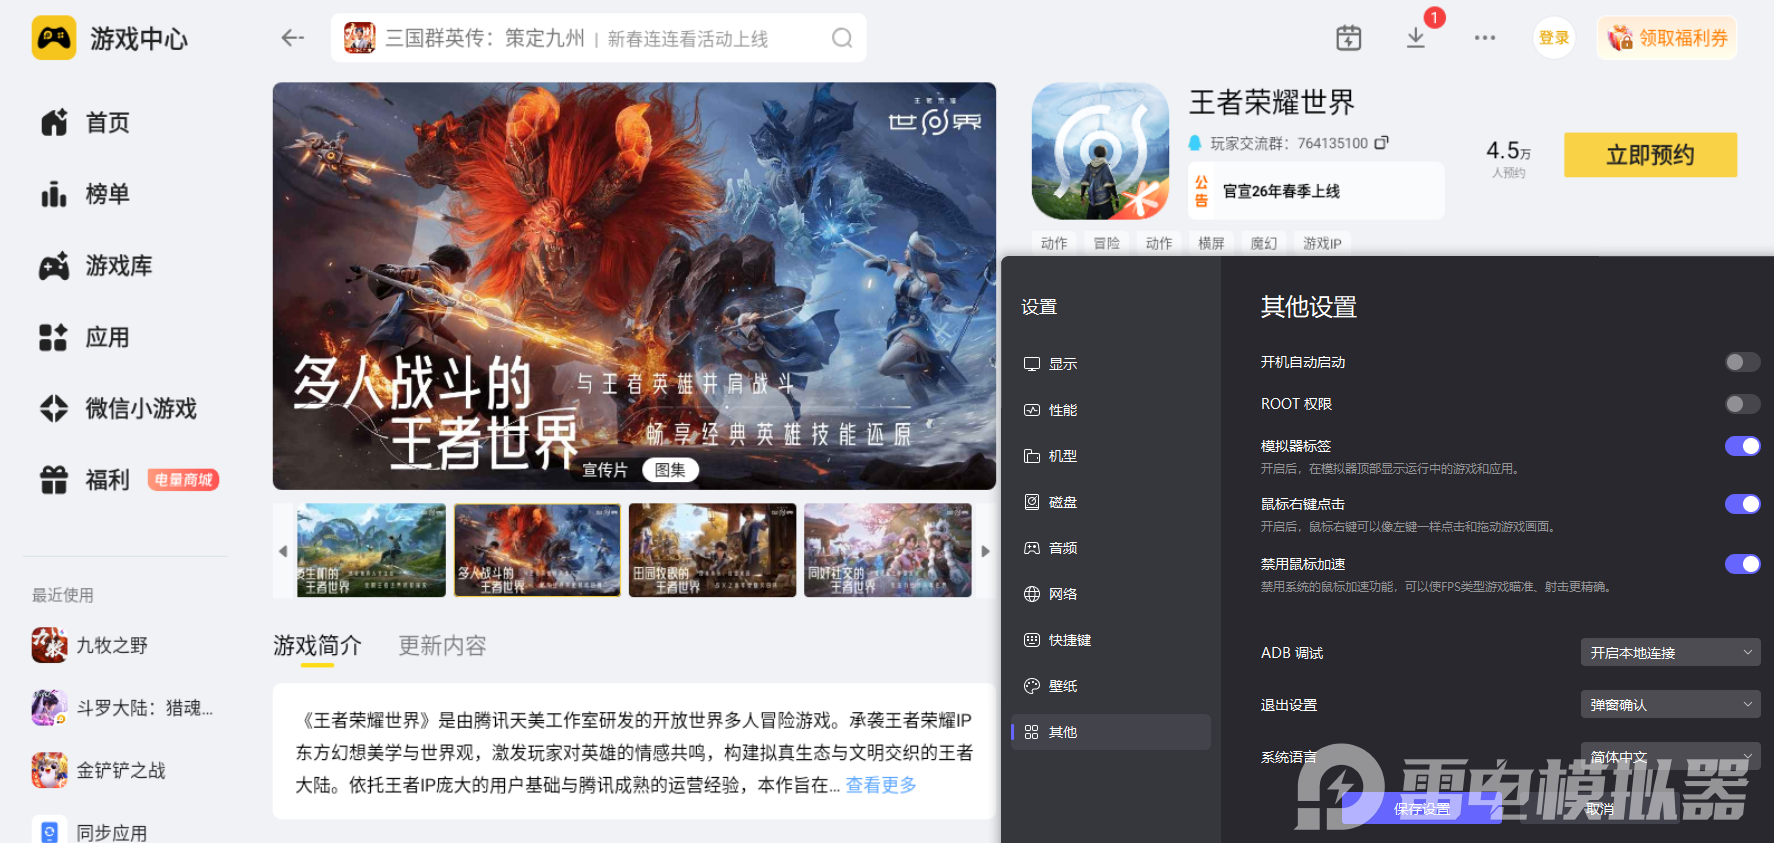Click the 冒险 tag

click(x=1107, y=243)
